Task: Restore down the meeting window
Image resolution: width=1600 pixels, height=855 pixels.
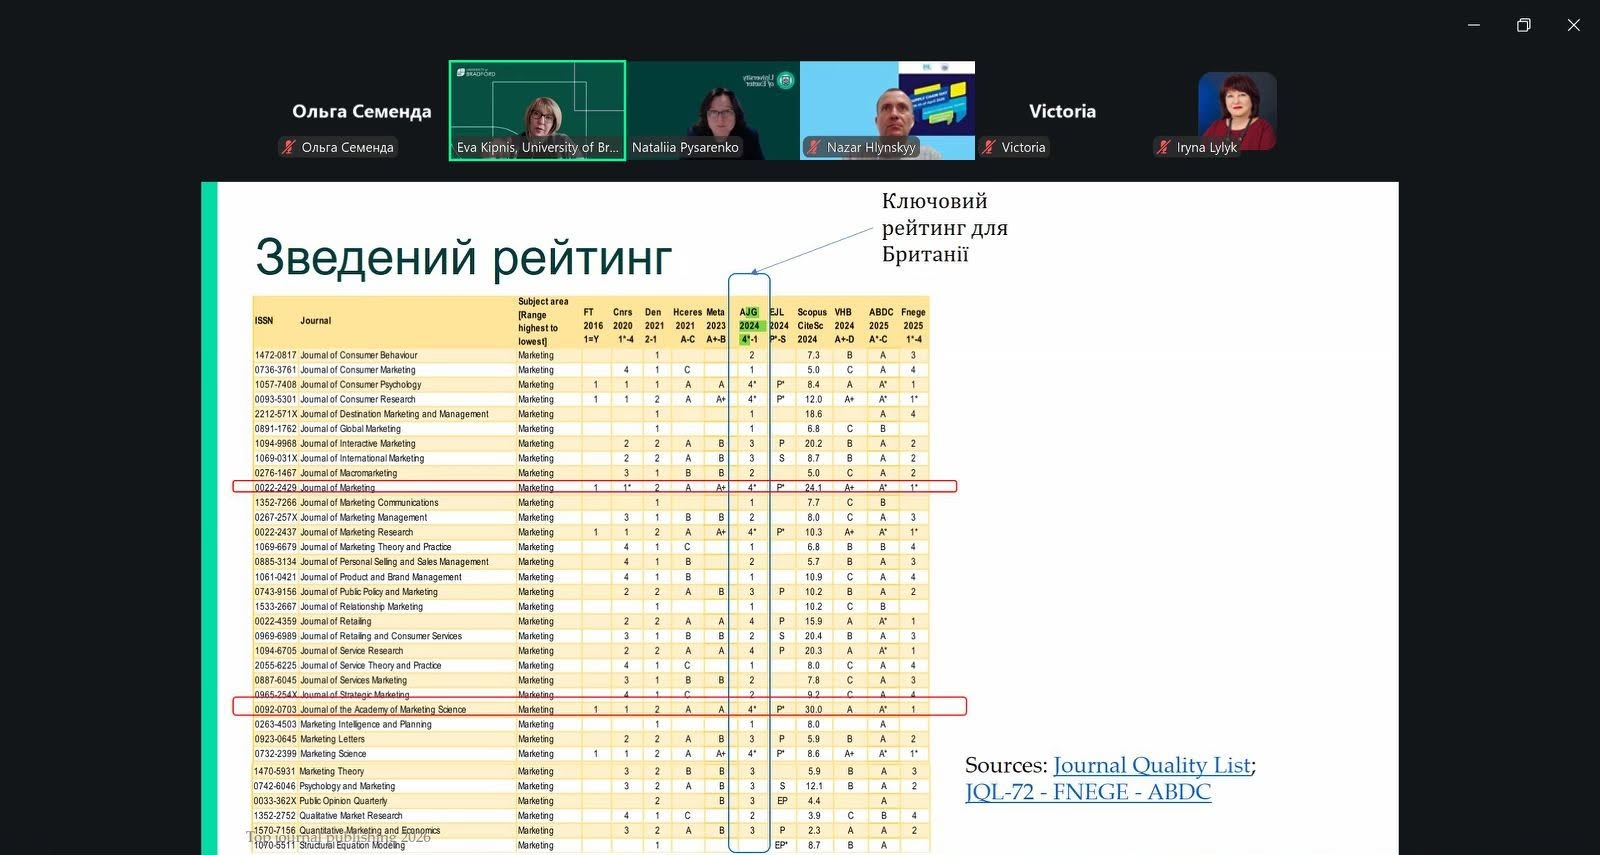Action: pos(1523,25)
